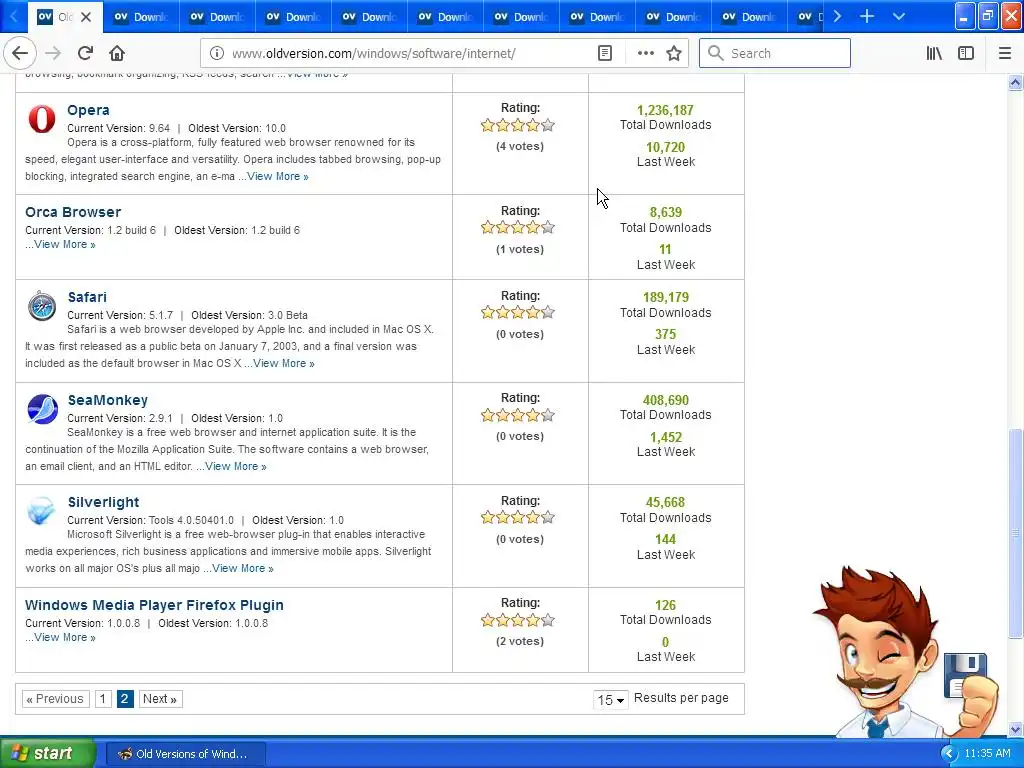The height and width of the screenshot is (768, 1024).
Task: Rate SeaMonkey using its star rating
Action: coord(518,415)
